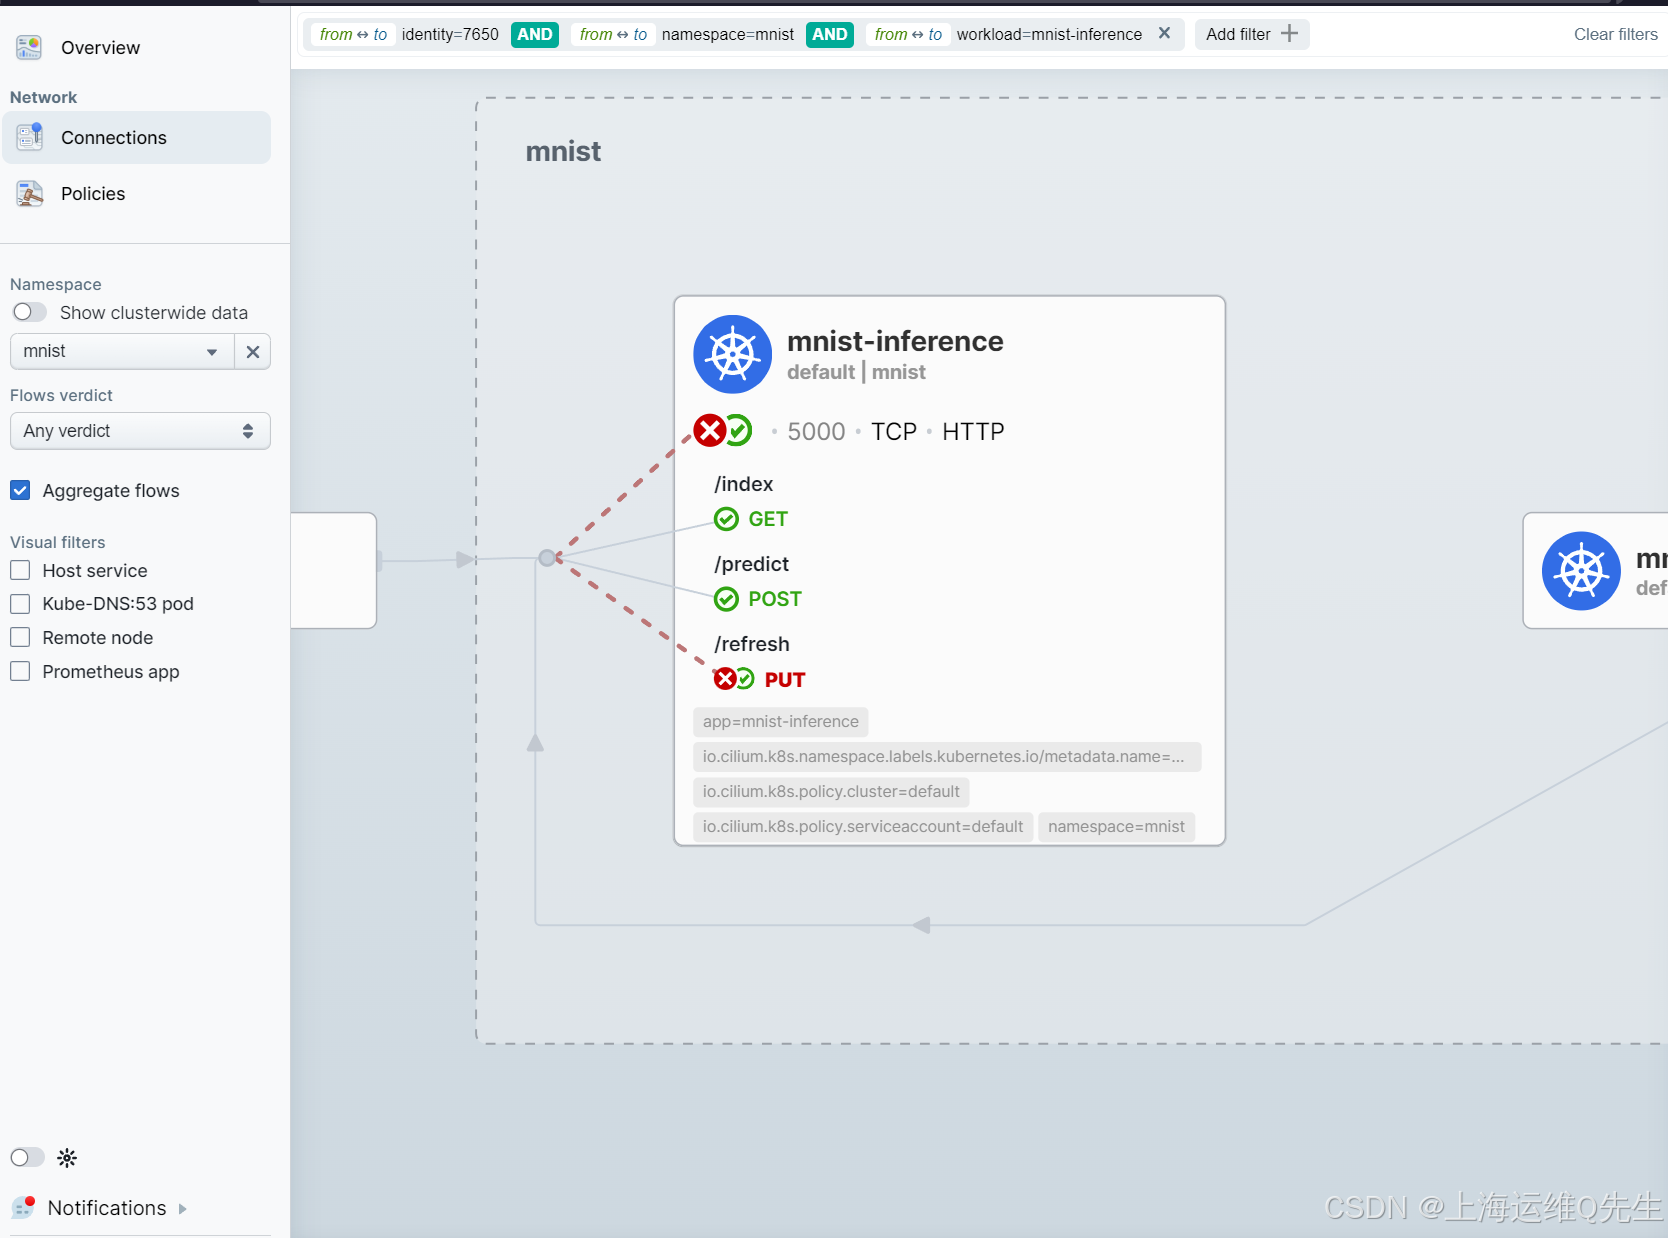The image size is (1668, 1238).
Task: Click the Policies gavel icon
Action: click(x=29, y=193)
